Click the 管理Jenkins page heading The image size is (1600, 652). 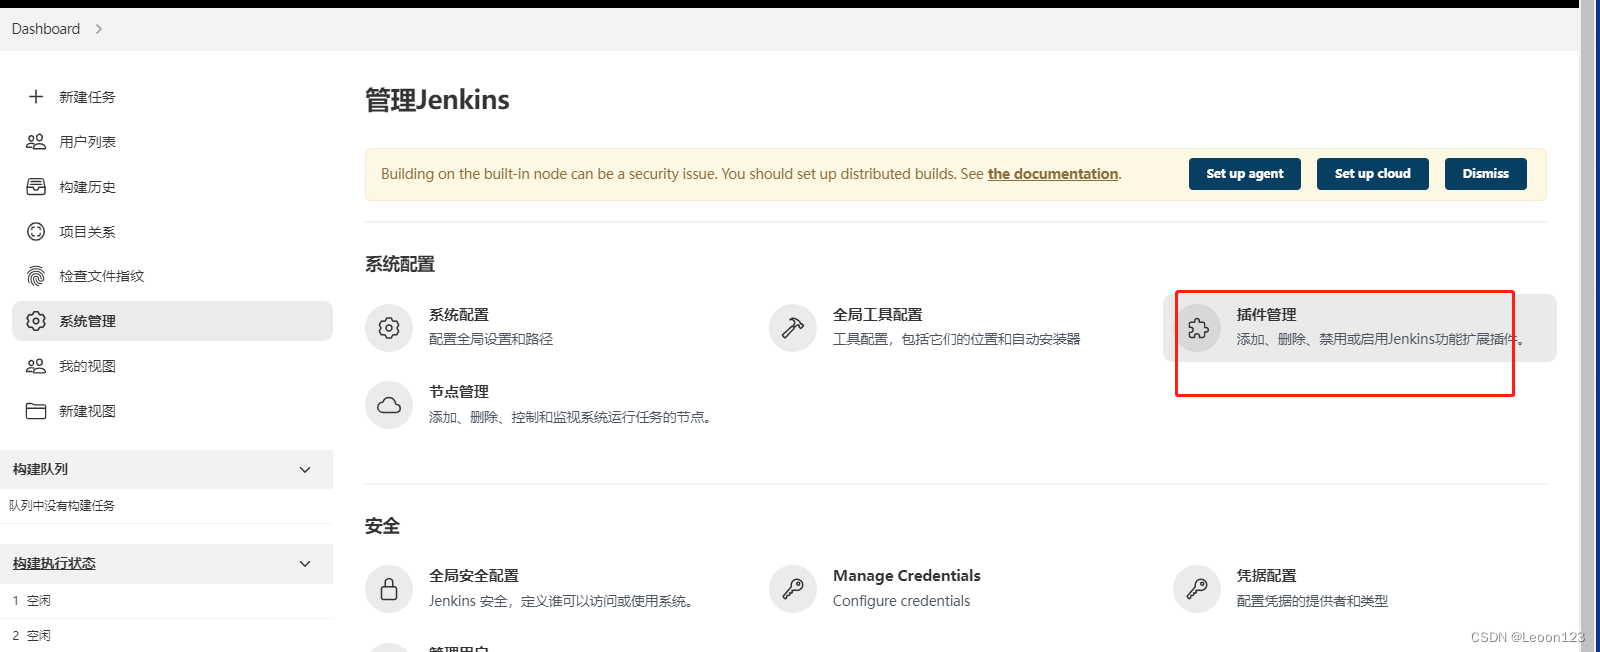437,100
